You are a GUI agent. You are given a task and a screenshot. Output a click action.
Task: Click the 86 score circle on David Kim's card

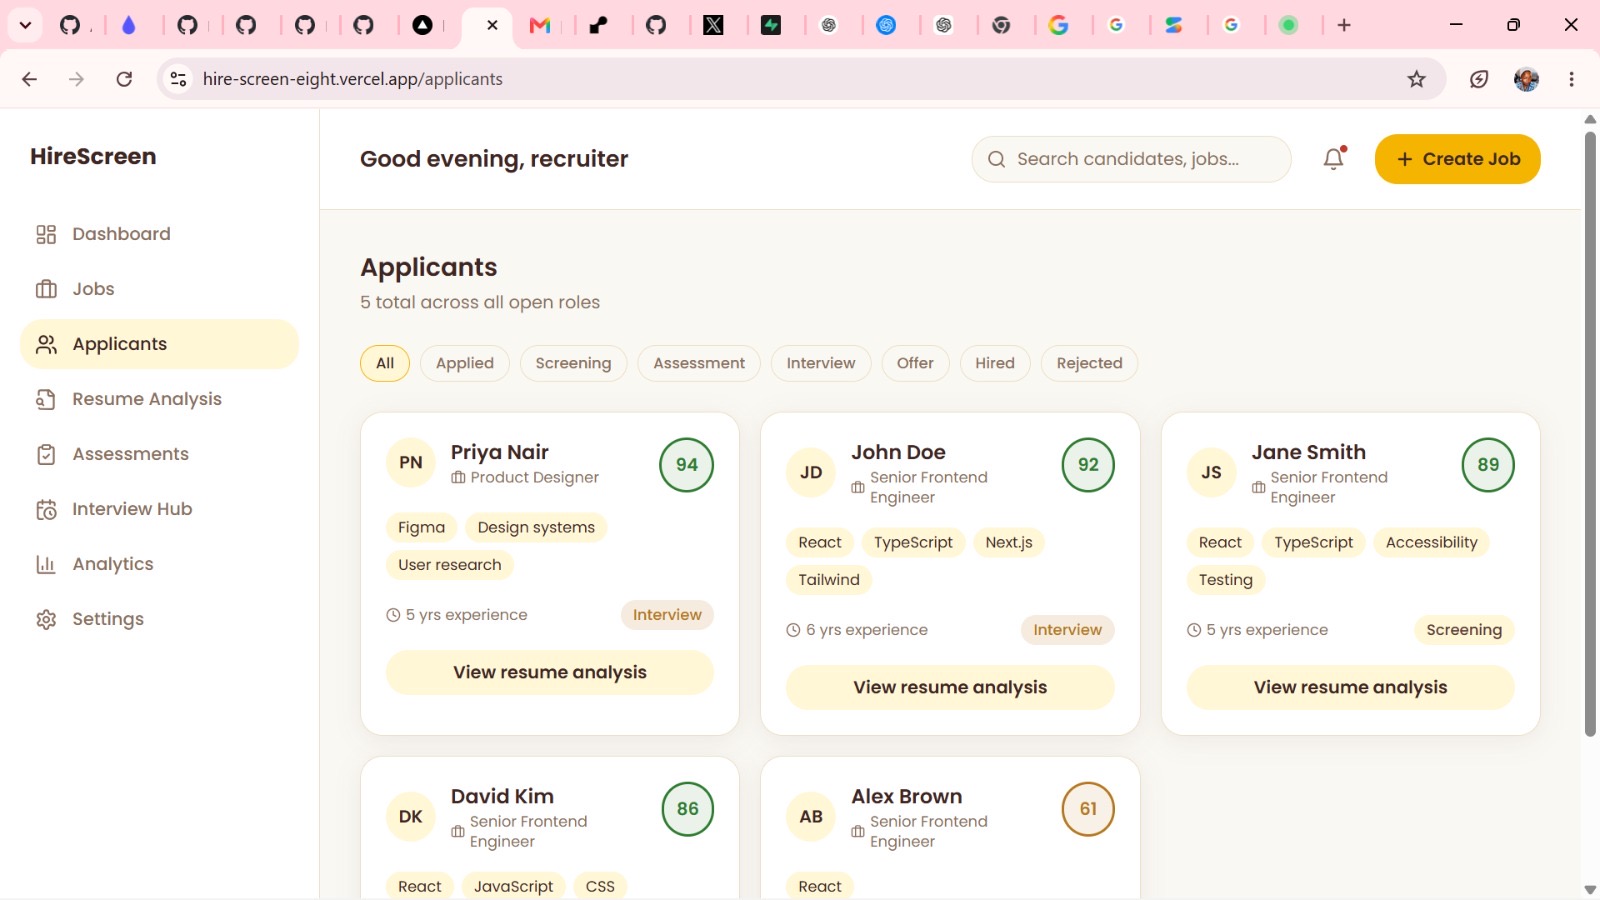[x=687, y=809]
